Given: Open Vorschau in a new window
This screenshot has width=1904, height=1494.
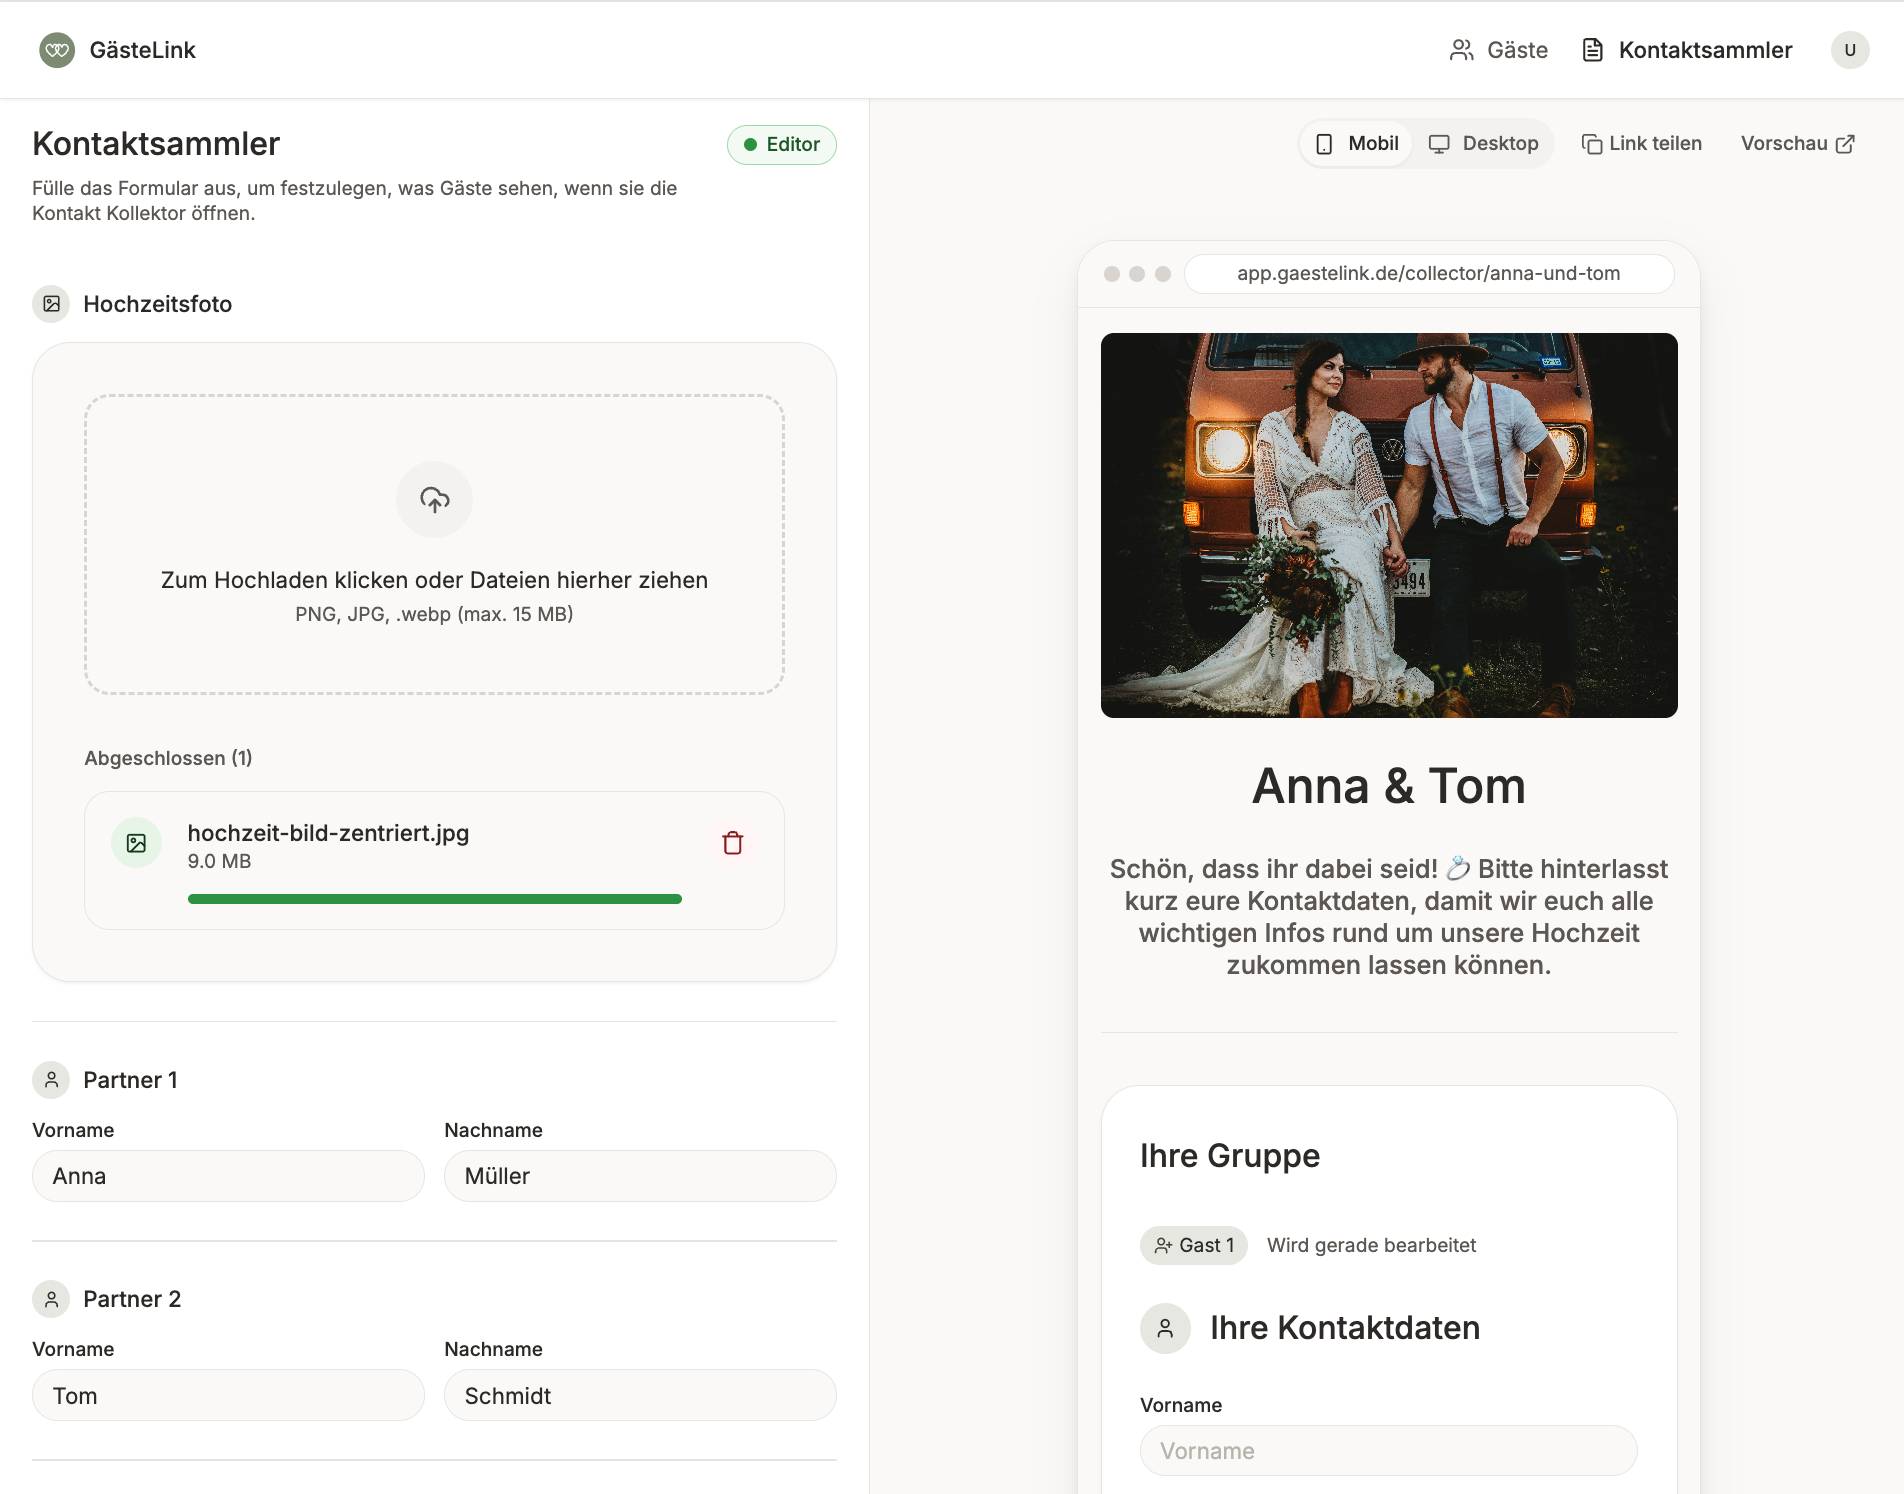Looking at the screenshot, I should (1798, 144).
